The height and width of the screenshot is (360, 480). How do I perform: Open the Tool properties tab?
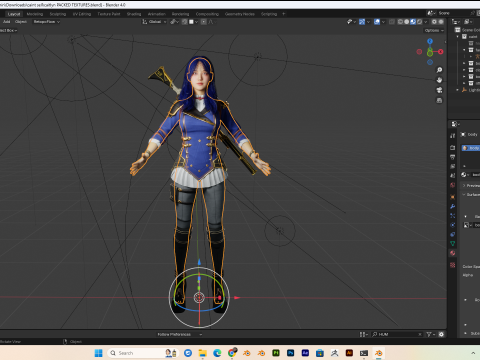point(453,136)
